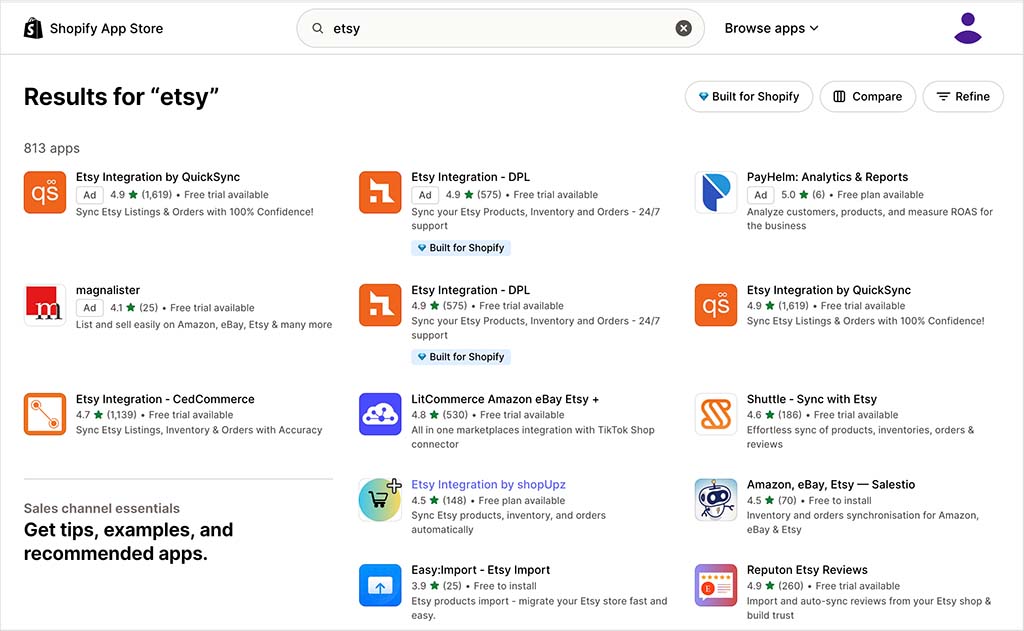Open the Refine filters button
The width and height of the screenshot is (1024, 631).
pos(963,97)
